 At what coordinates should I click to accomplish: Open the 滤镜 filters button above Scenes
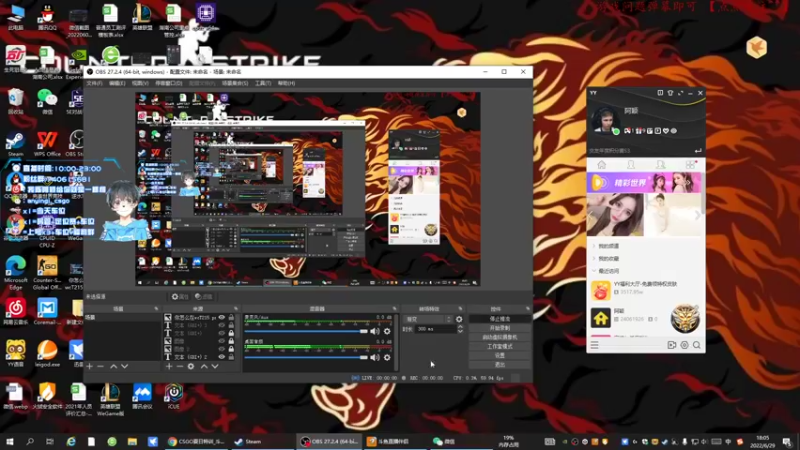pos(204,296)
